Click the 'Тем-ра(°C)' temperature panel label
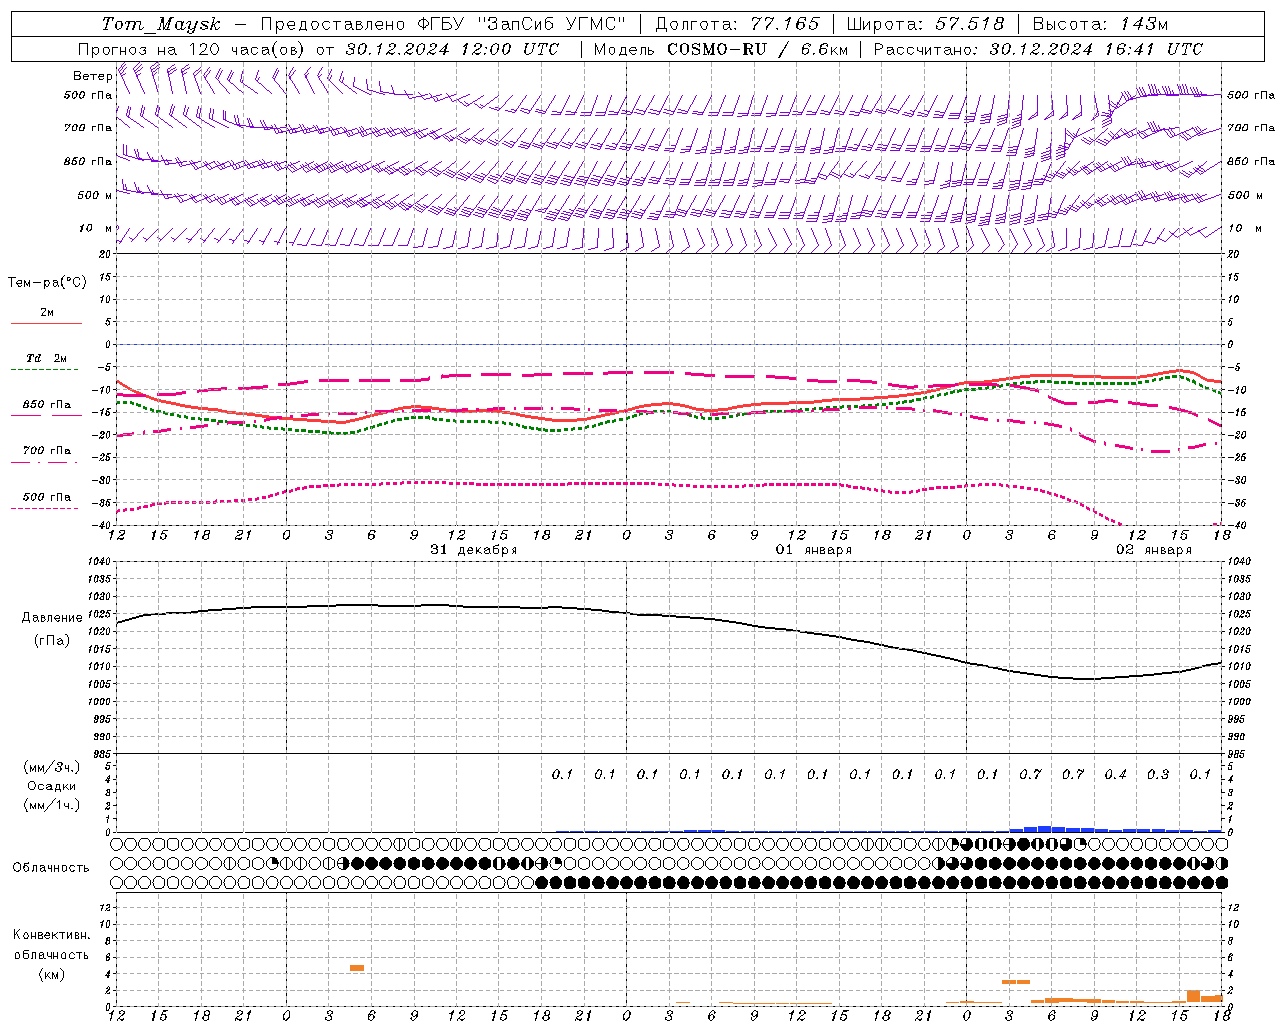This screenshot has width=1280, height=1024. click(x=47, y=283)
